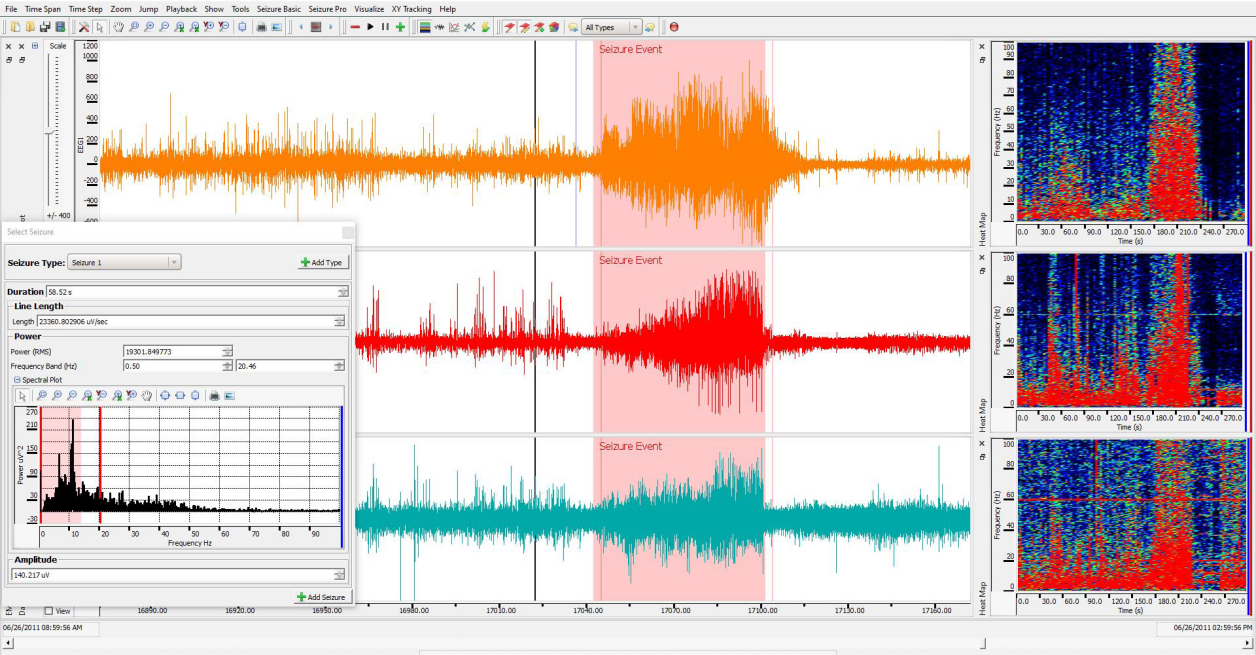
Task: Click the Line Length spinner arrows
Action: (340, 322)
